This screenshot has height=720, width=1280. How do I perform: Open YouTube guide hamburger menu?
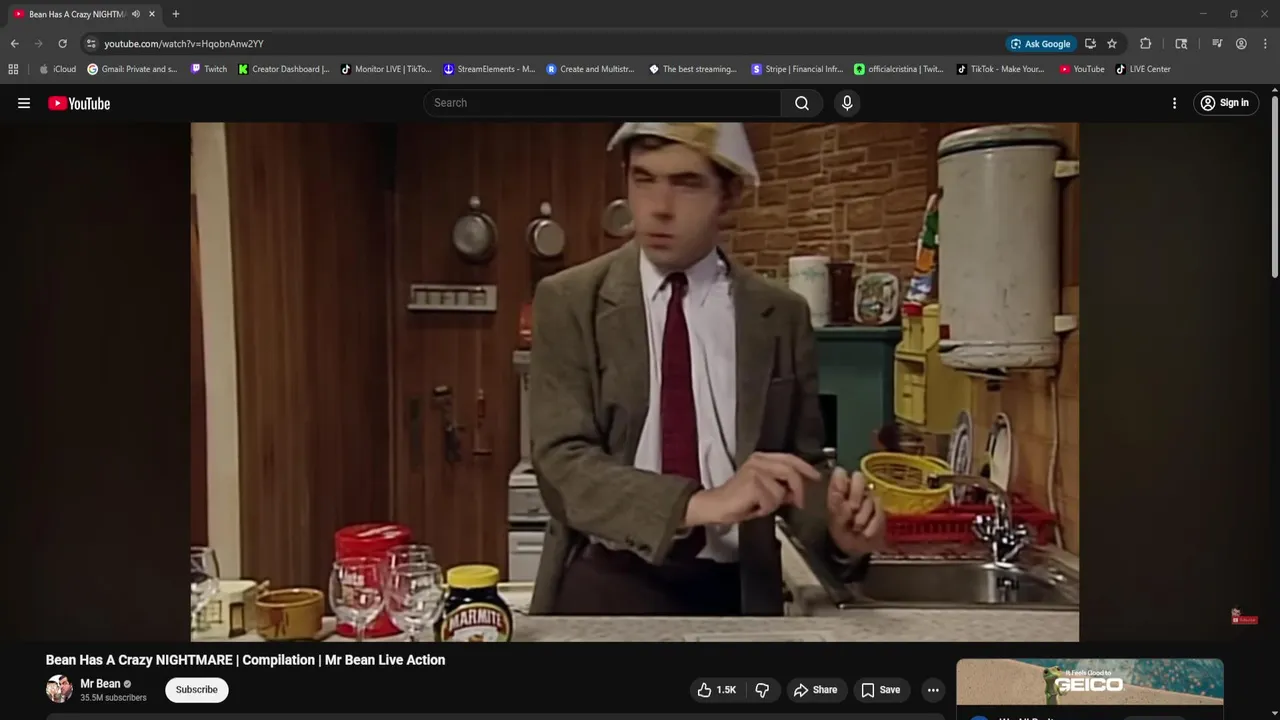(x=24, y=103)
